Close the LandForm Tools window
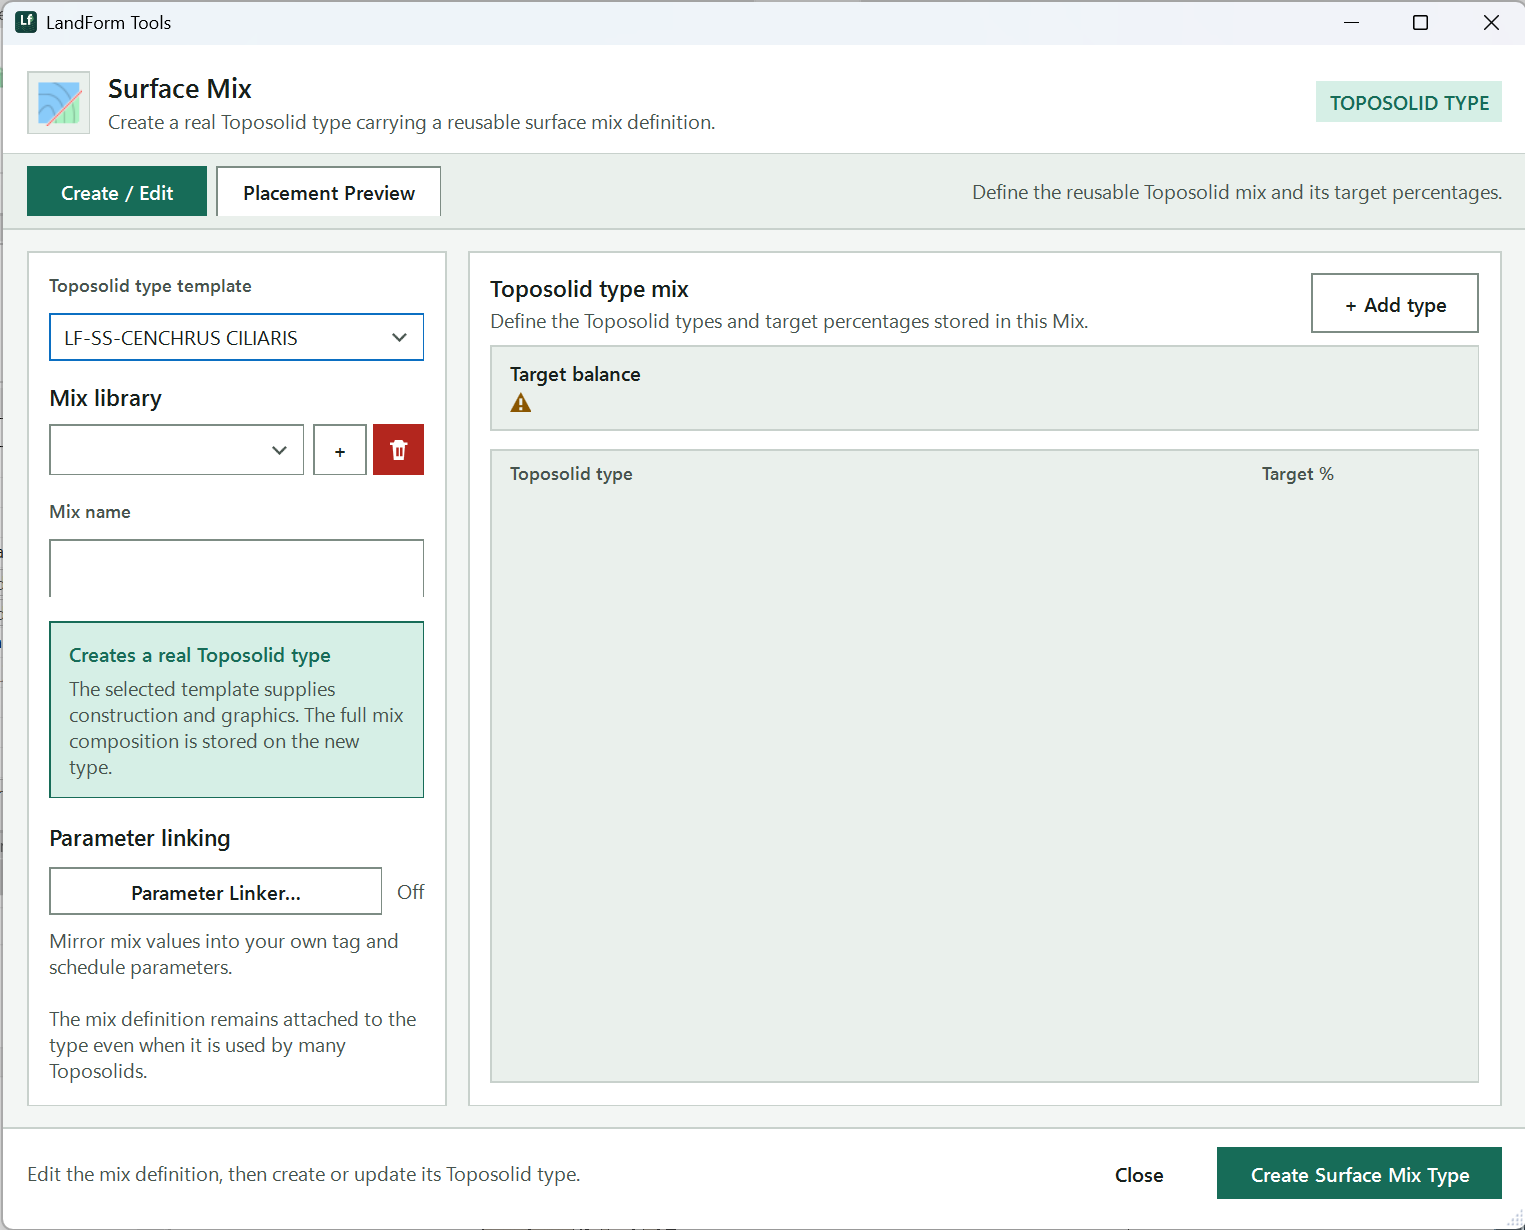Image resolution: width=1525 pixels, height=1230 pixels. (x=1491, y=22)
